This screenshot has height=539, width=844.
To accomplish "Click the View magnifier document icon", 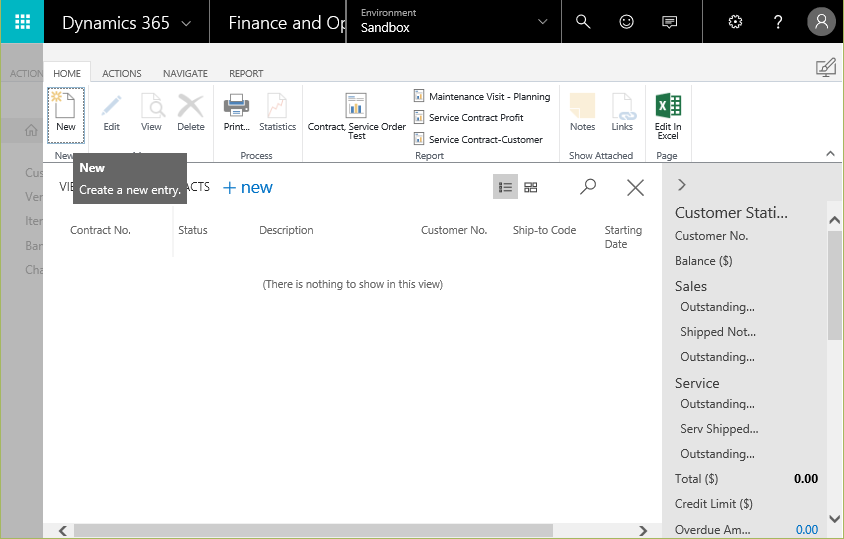I will [151, 113].
